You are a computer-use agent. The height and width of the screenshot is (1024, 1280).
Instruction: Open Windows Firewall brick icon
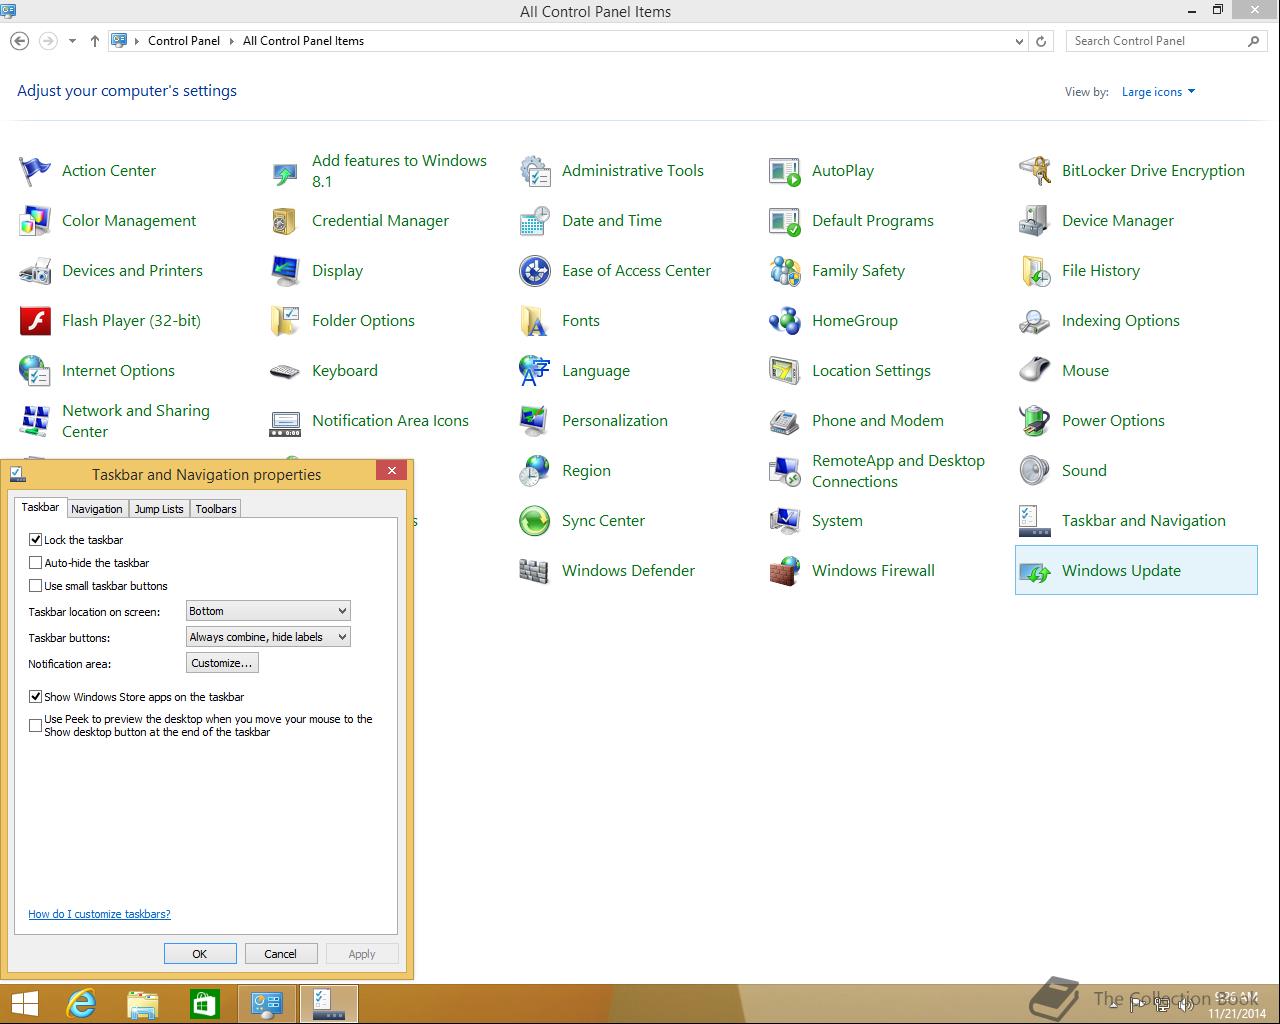click(x=785, y=571)
